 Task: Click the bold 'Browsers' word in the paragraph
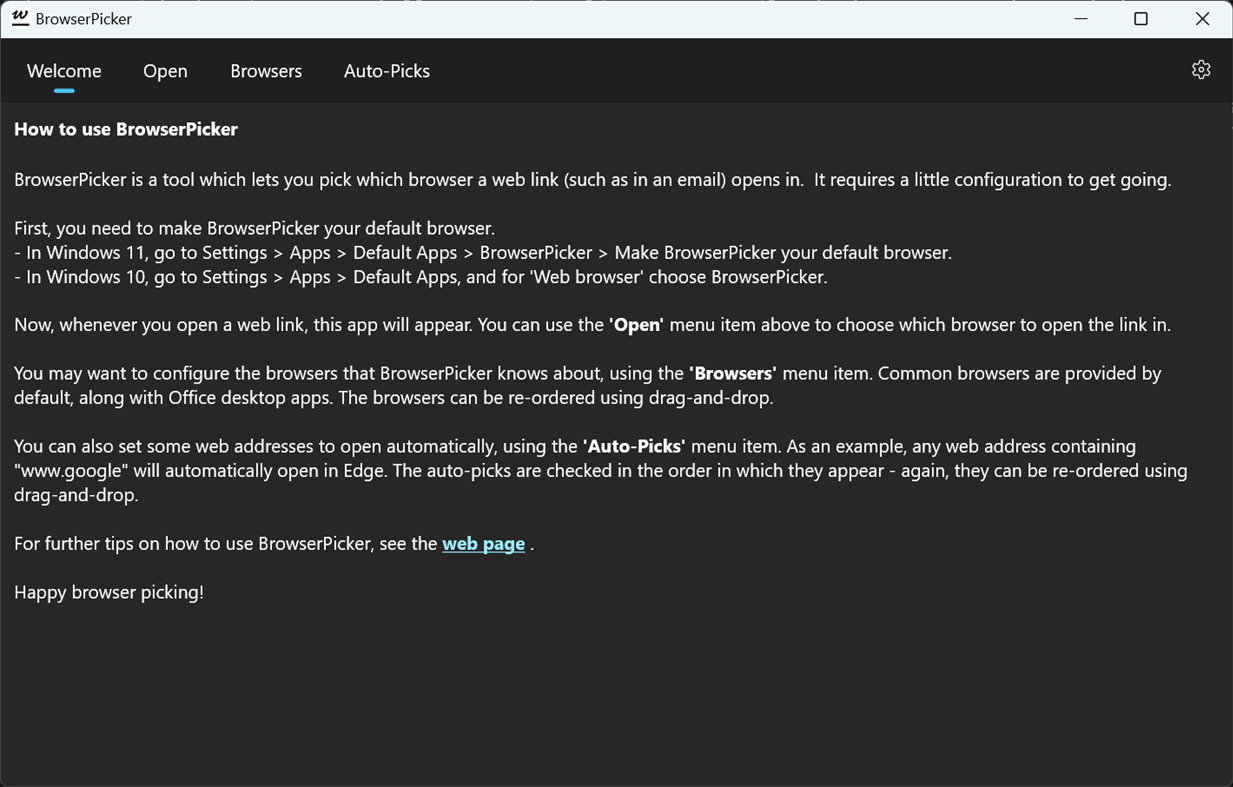pyautogui.click(x=733, y=374)
